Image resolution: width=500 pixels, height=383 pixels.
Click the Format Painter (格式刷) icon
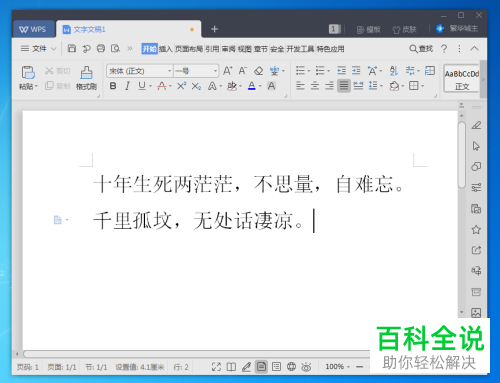pyautogui.click(x=86, y=72)
